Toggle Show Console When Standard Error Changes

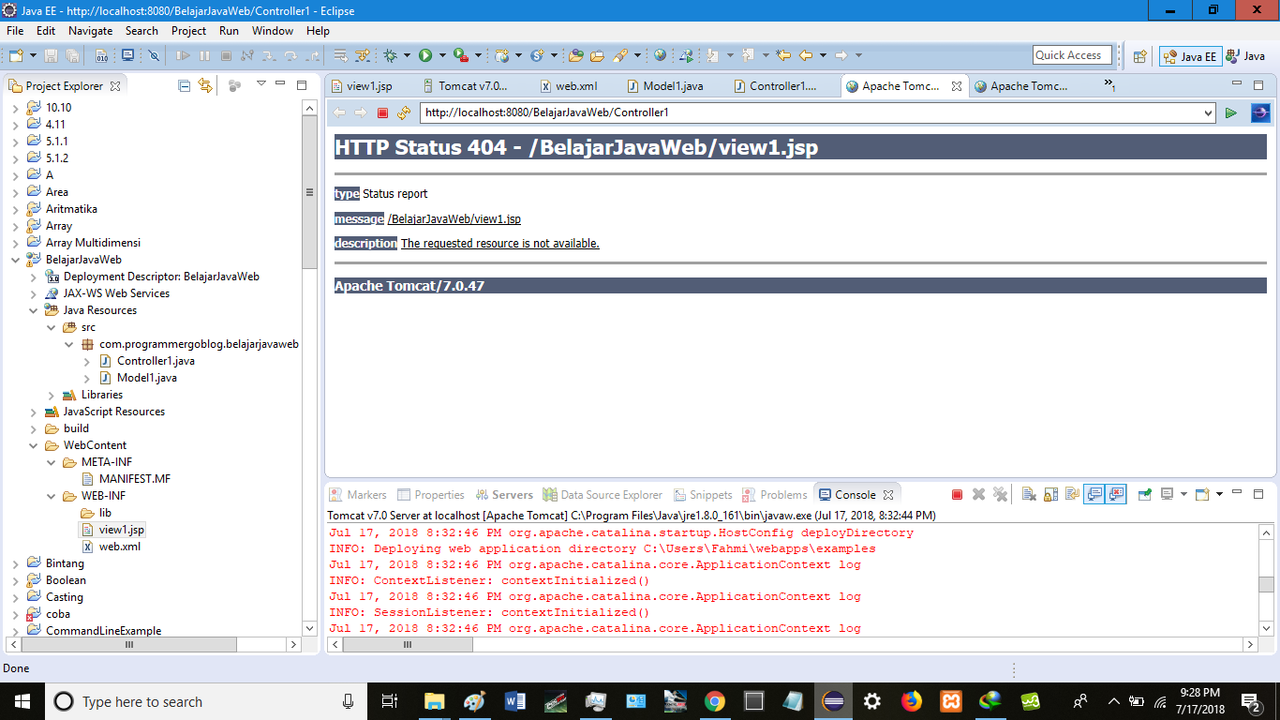1117,494
